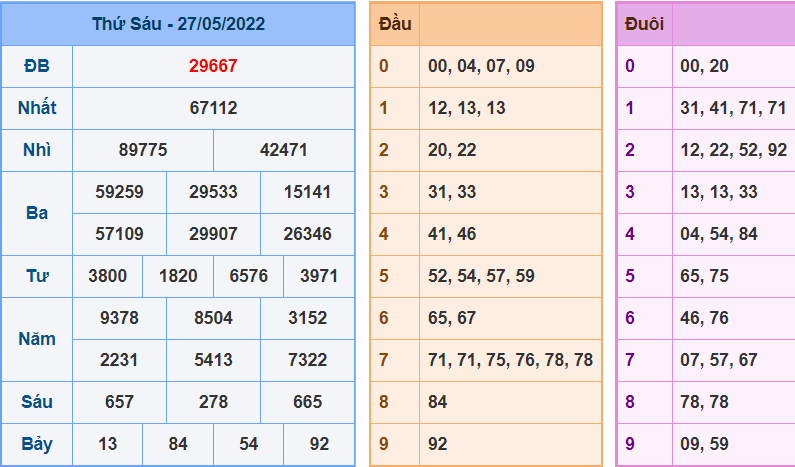Click number 92 in the Bảy row
This screenshot has width=795, height=467.
(319, 445)
